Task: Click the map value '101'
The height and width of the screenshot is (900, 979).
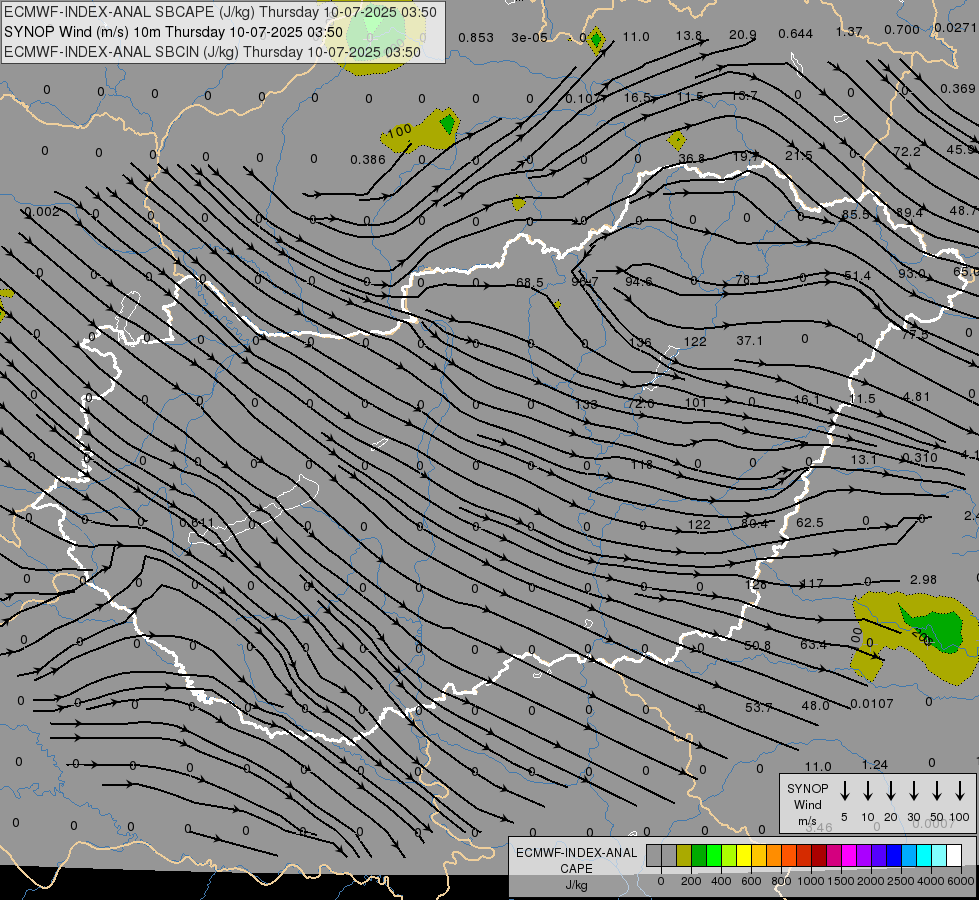Action: pyautogui.click(x=696, y=402)
